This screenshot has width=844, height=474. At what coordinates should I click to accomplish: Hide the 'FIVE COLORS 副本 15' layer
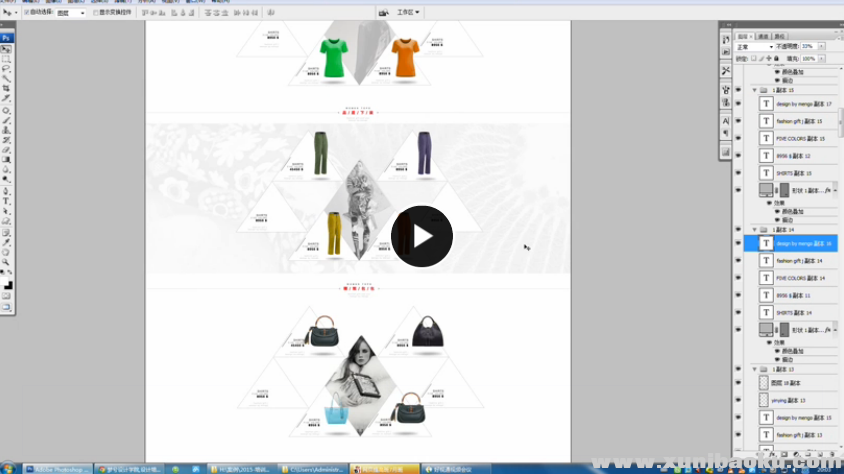738,139
